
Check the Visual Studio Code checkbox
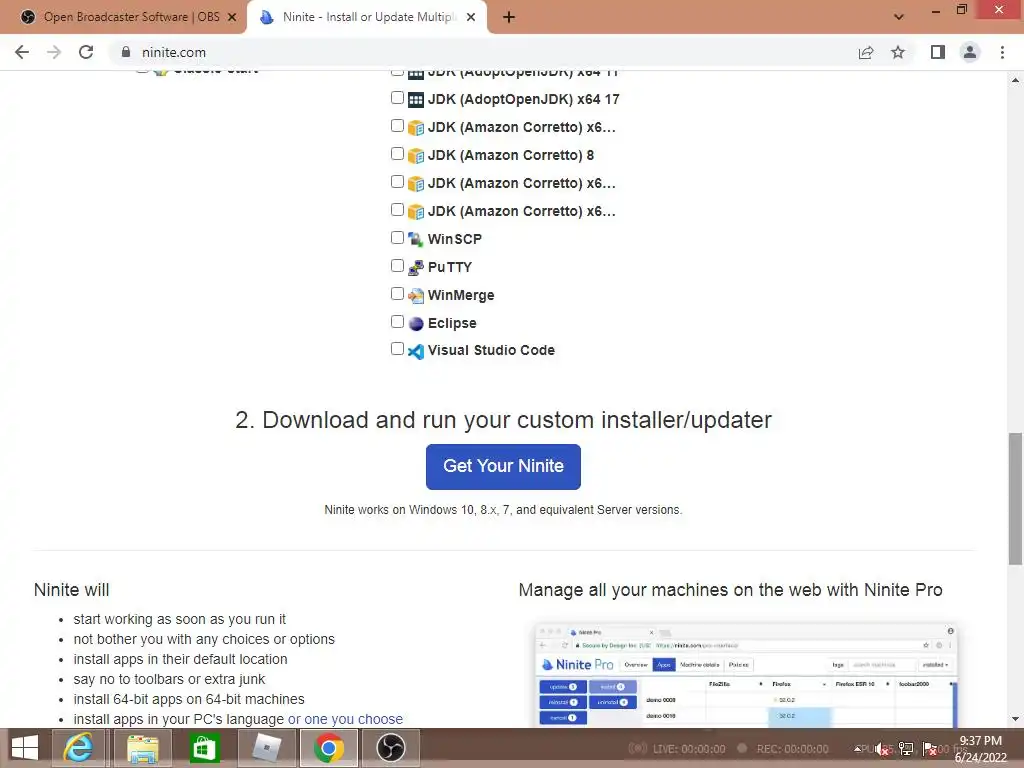pyautogui.click(x=397, y=349)
